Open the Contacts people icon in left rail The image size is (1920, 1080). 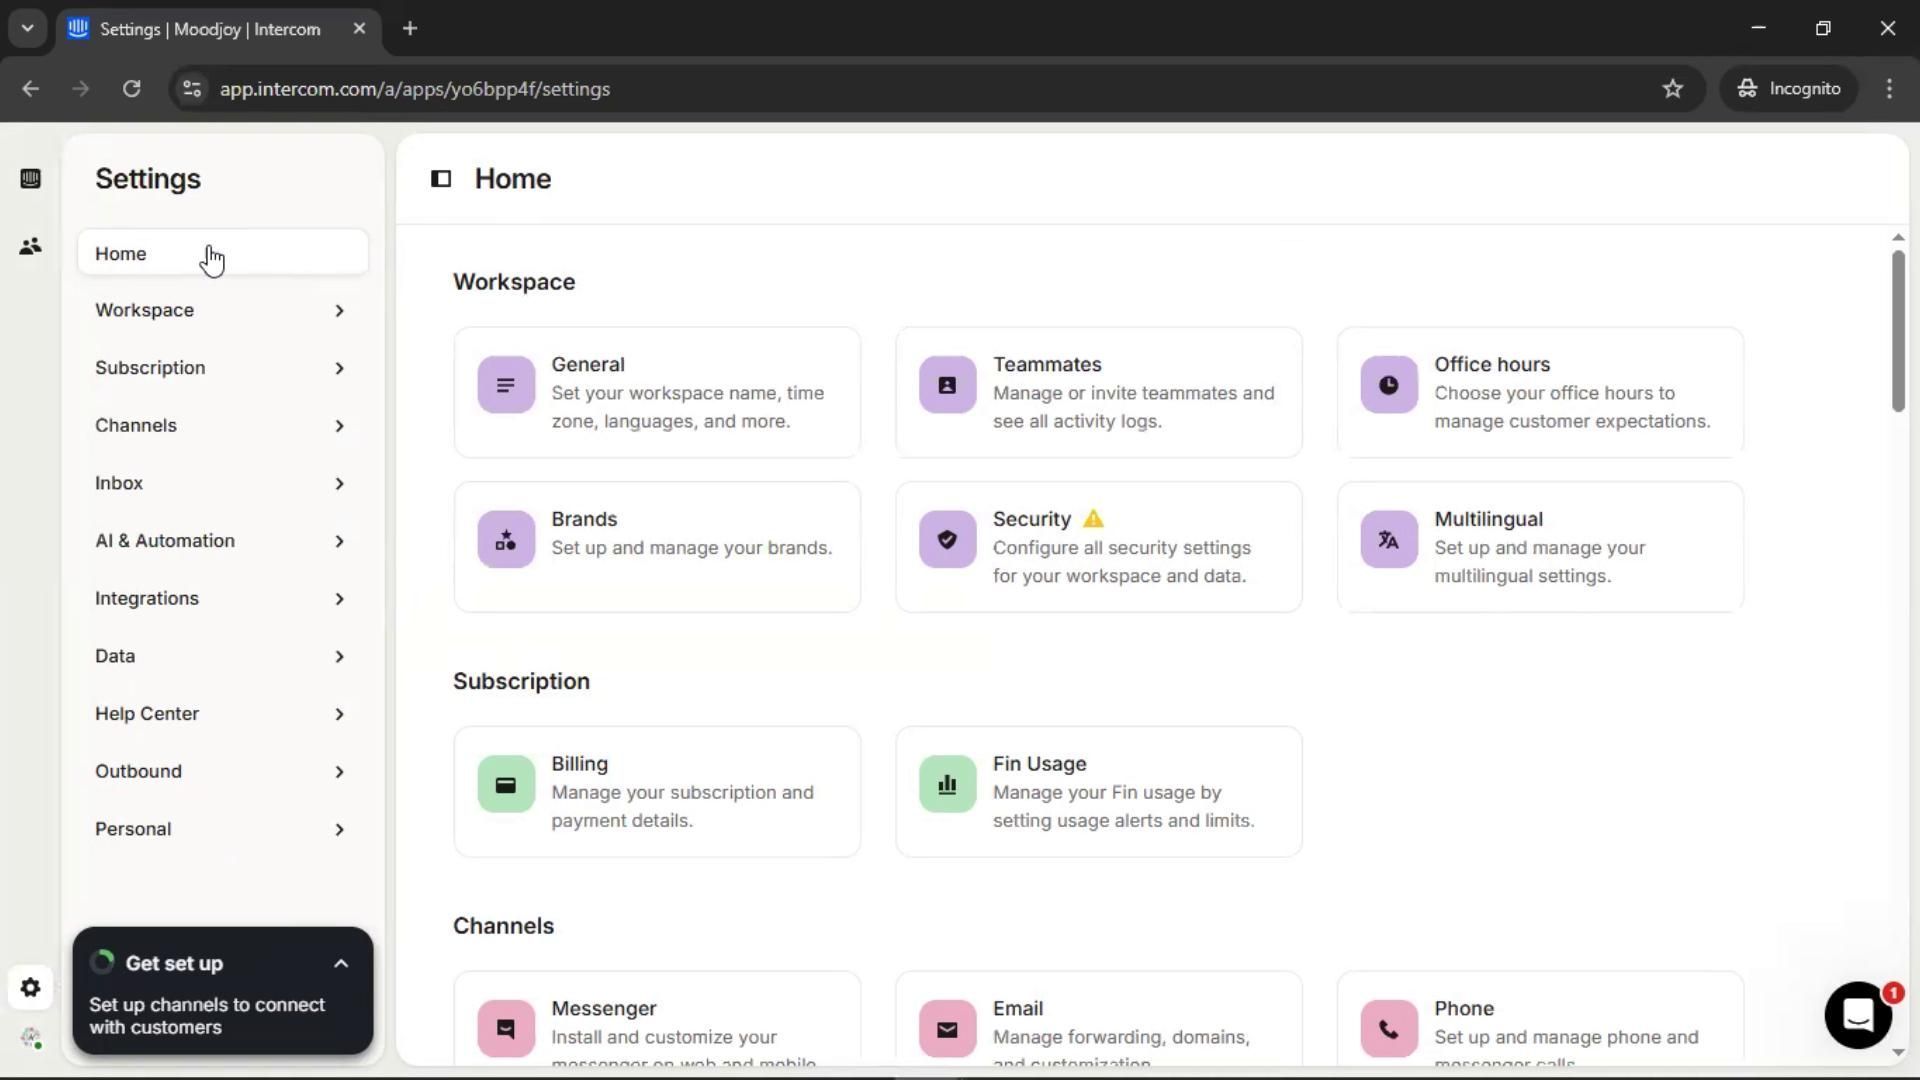[x=30, y=246]
